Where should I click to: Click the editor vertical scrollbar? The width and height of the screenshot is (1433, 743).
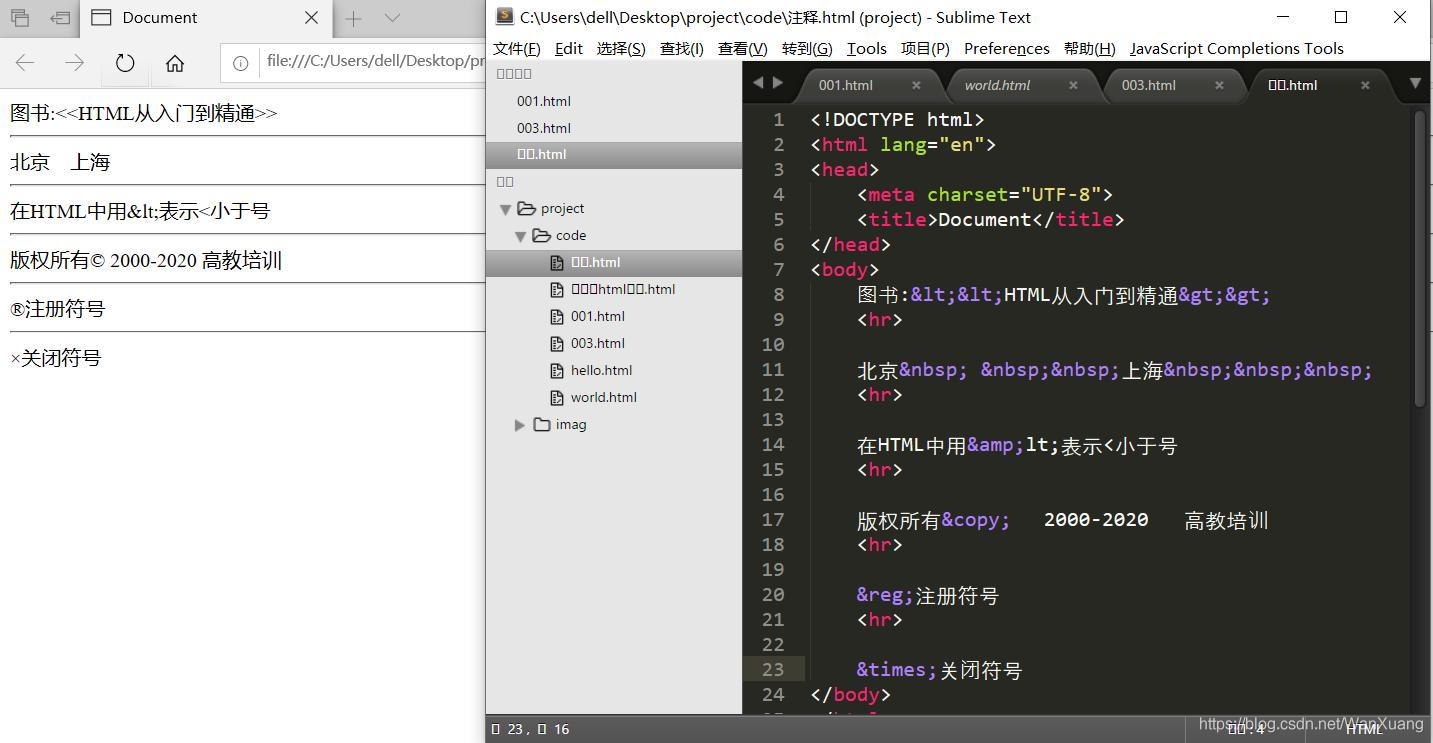tap(1420, 260)
